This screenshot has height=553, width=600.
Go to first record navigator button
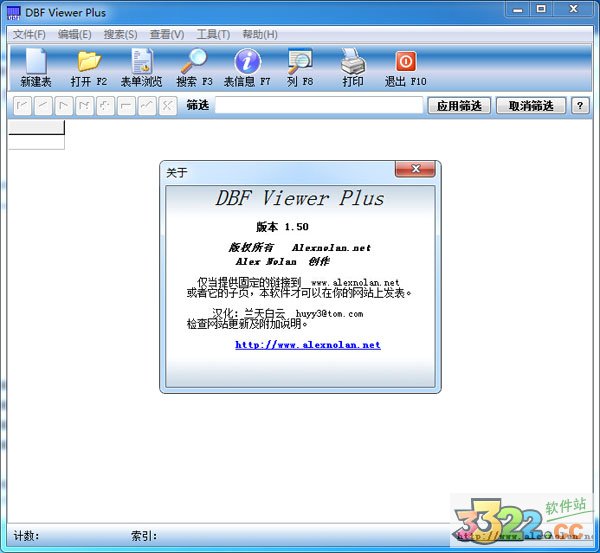pos(22,106)
